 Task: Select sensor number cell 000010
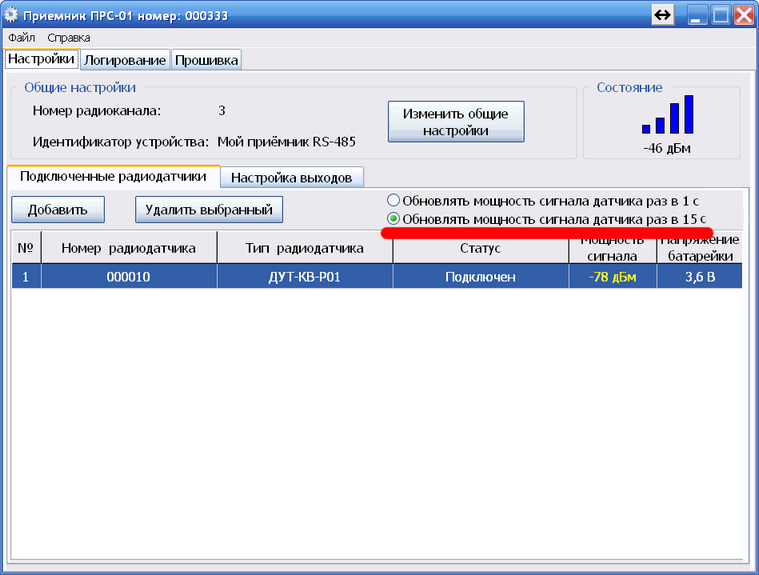point(129,277)
